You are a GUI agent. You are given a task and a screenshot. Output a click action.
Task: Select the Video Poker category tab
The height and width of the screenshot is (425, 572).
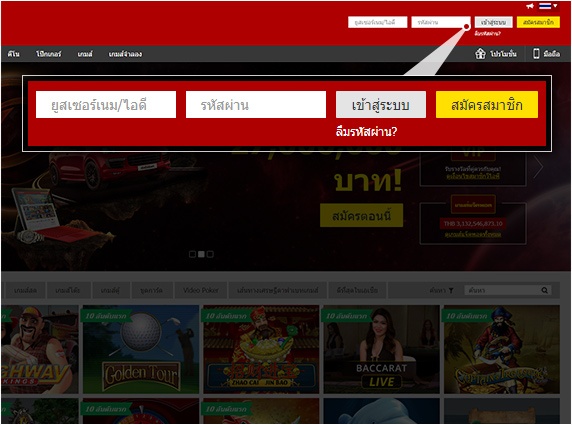click(201, 290)
